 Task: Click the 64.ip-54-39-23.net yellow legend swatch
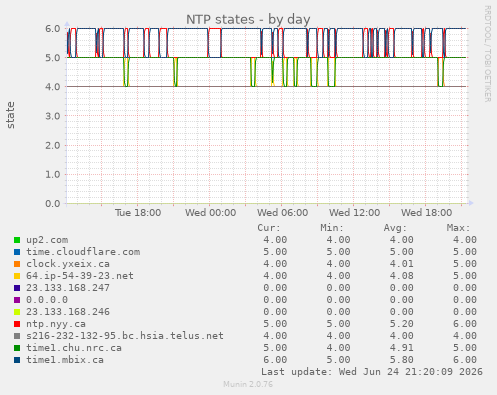(x=17, y=276)
